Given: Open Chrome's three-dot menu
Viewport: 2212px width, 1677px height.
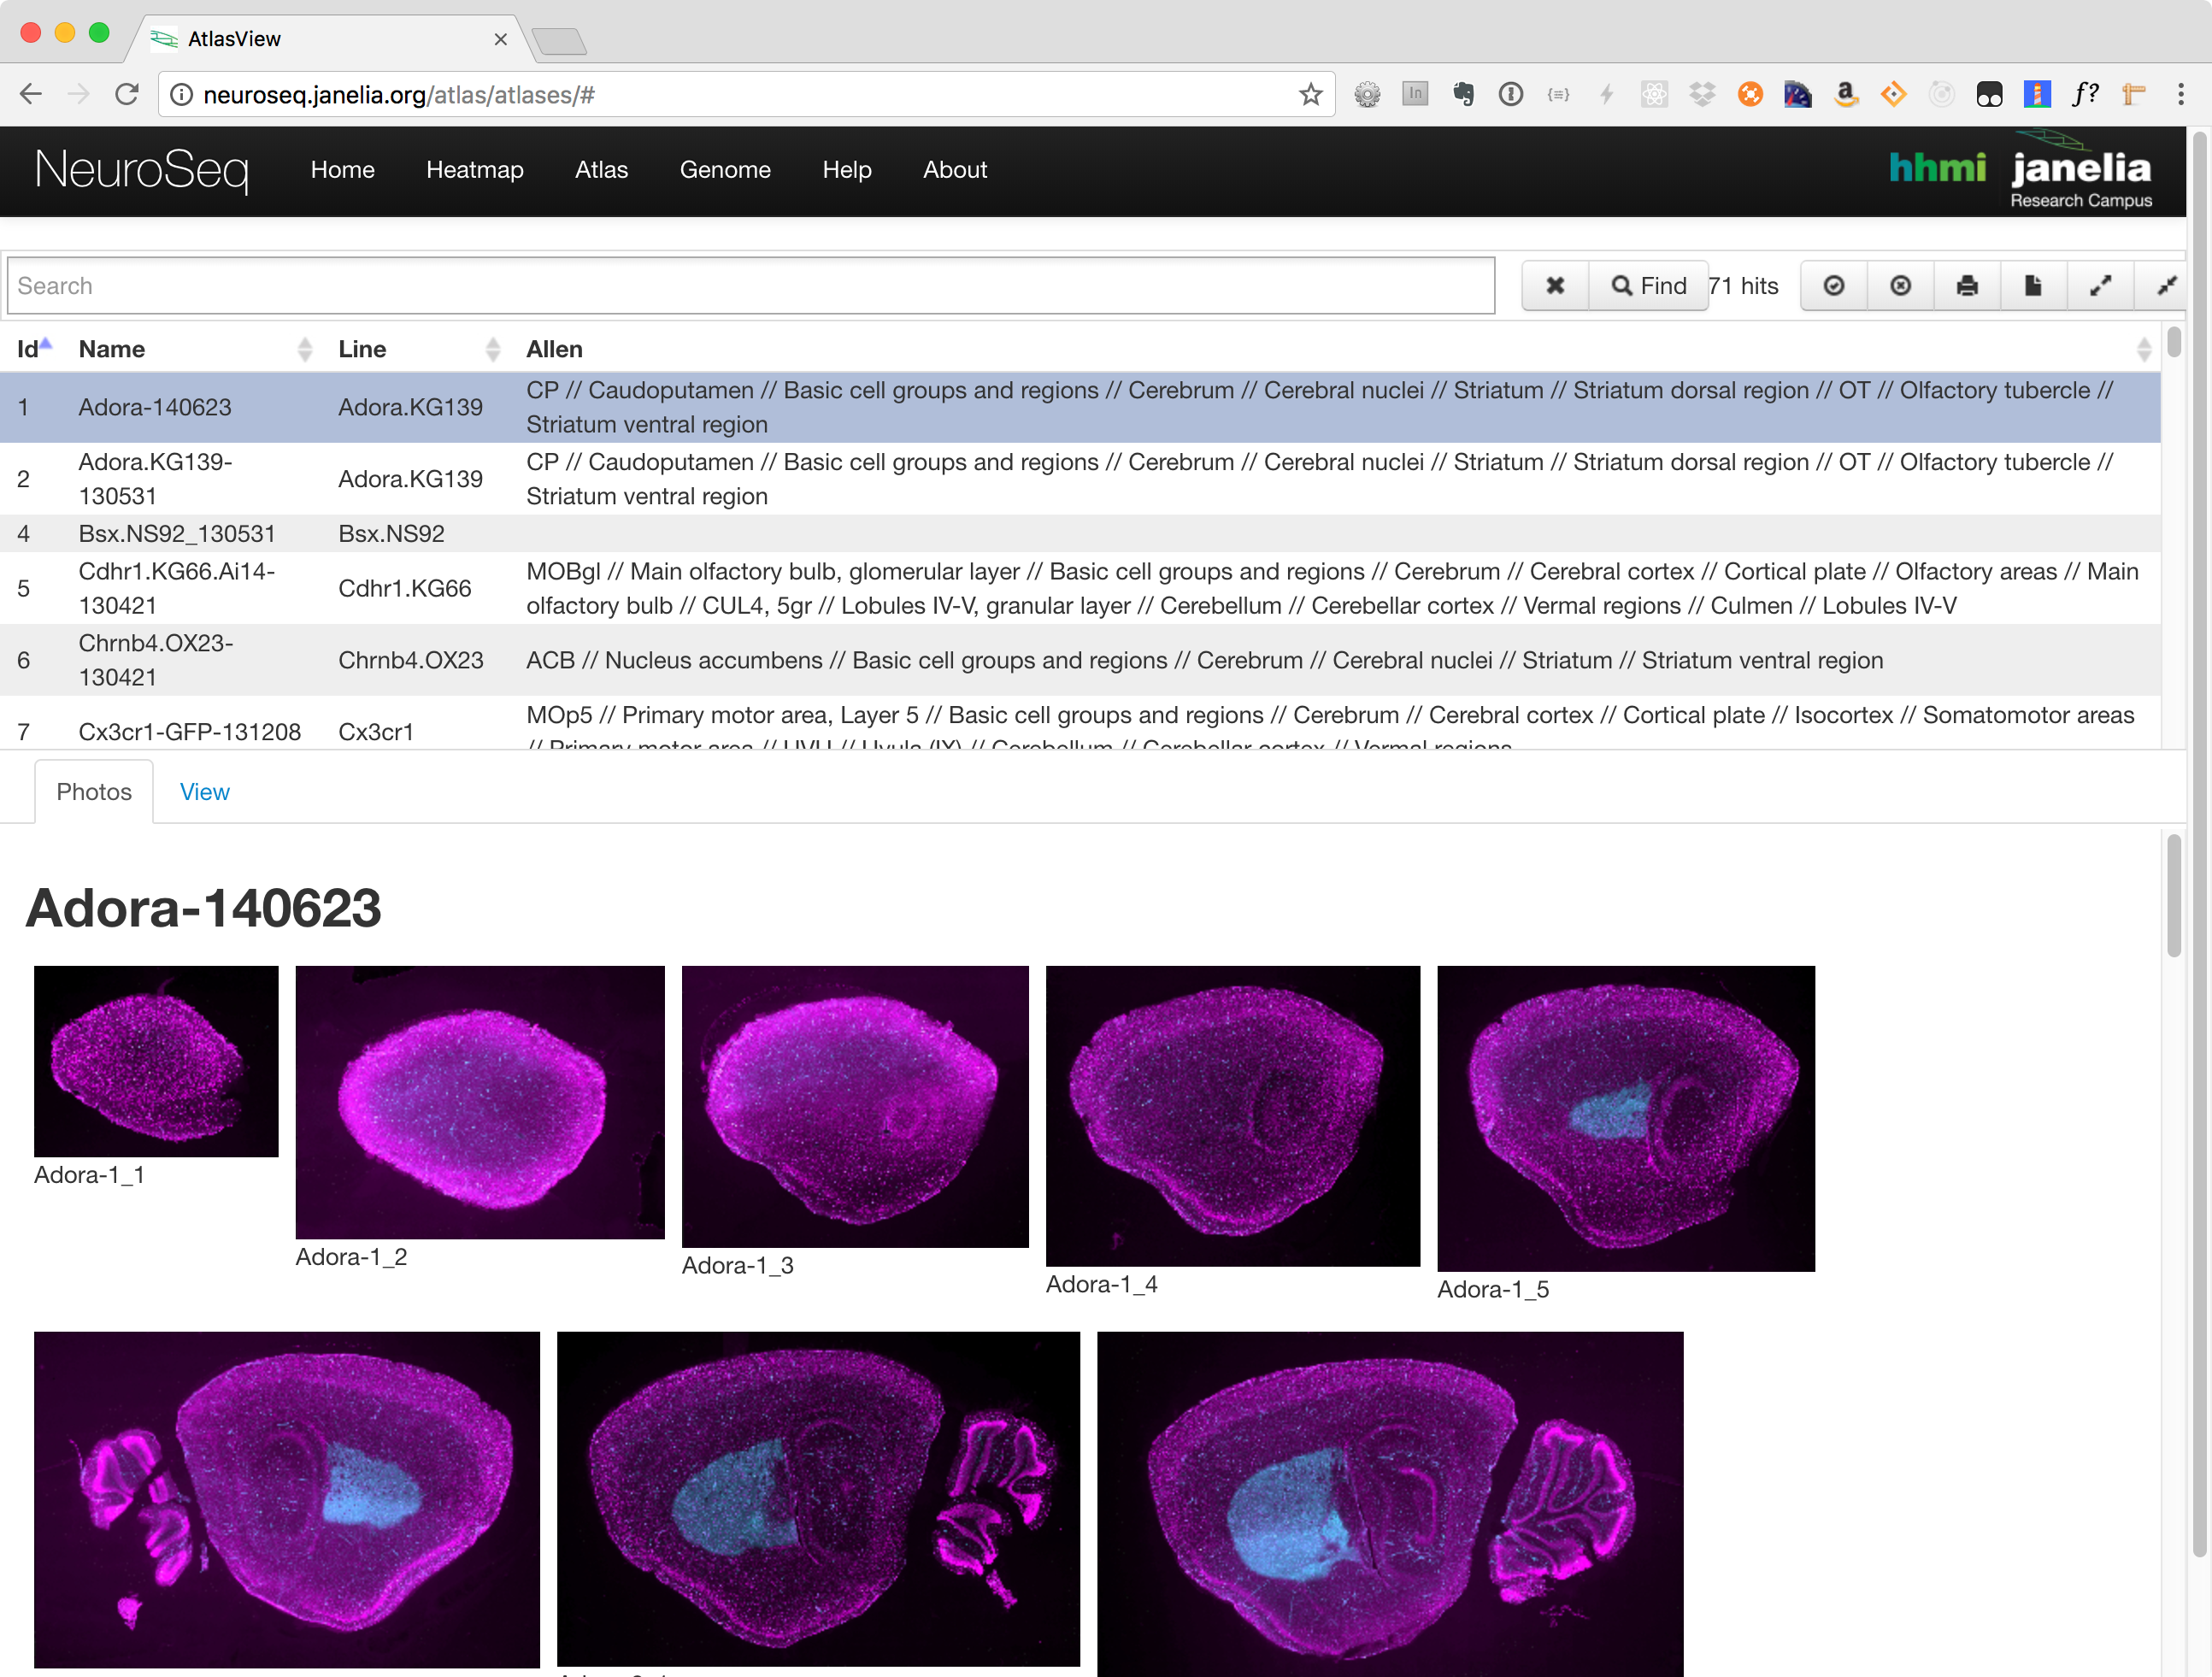Looking at the screenshot, I should click(x=2181, y=94).
